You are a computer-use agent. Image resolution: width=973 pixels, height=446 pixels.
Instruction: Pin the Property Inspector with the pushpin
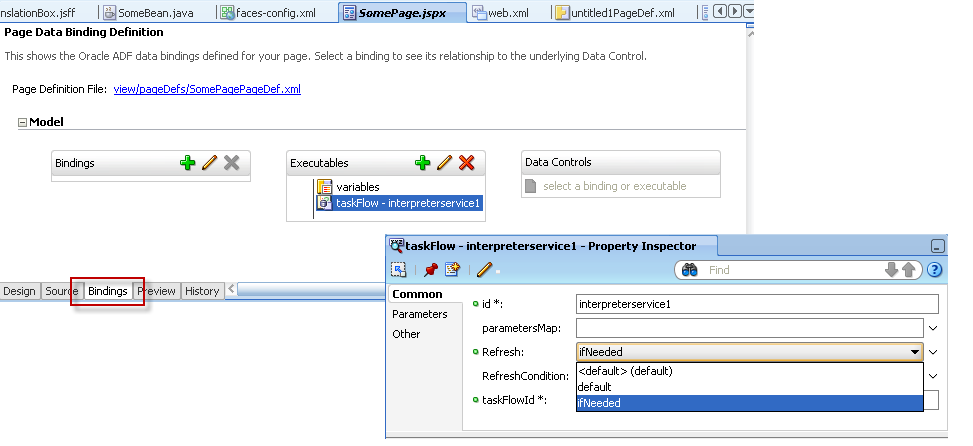tap(431, 270)
